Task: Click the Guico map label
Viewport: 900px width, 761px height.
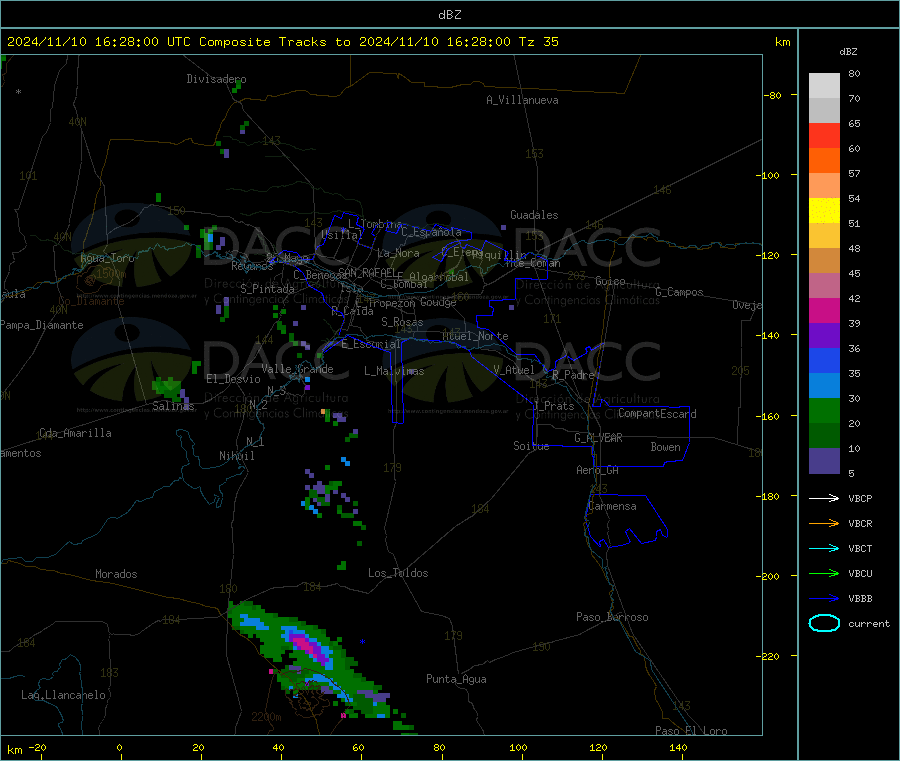Action: tap(610, 281)
